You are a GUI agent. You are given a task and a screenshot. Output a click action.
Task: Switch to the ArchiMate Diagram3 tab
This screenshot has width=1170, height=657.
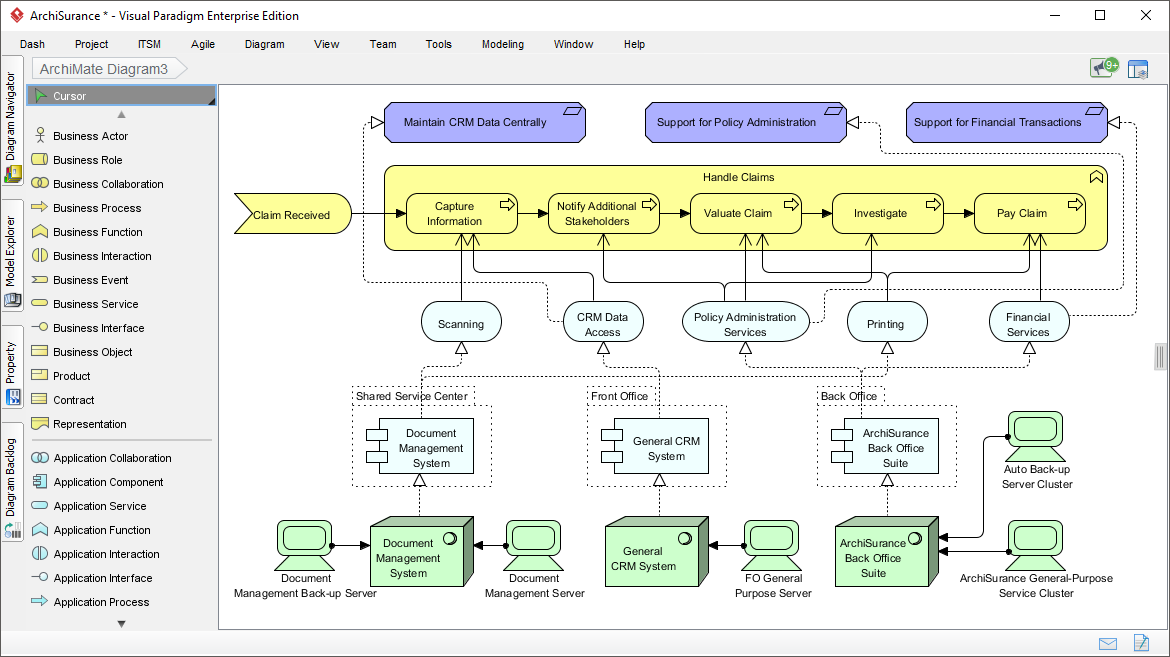point(103,70)
